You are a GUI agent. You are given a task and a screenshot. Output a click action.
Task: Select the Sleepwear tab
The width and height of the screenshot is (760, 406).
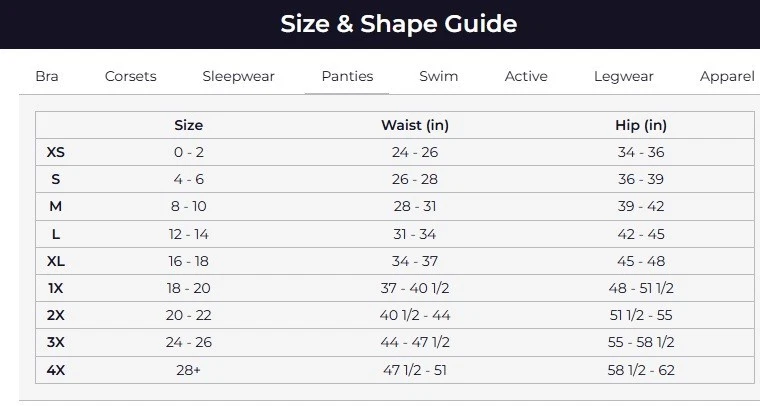click(x=238, y=76)
